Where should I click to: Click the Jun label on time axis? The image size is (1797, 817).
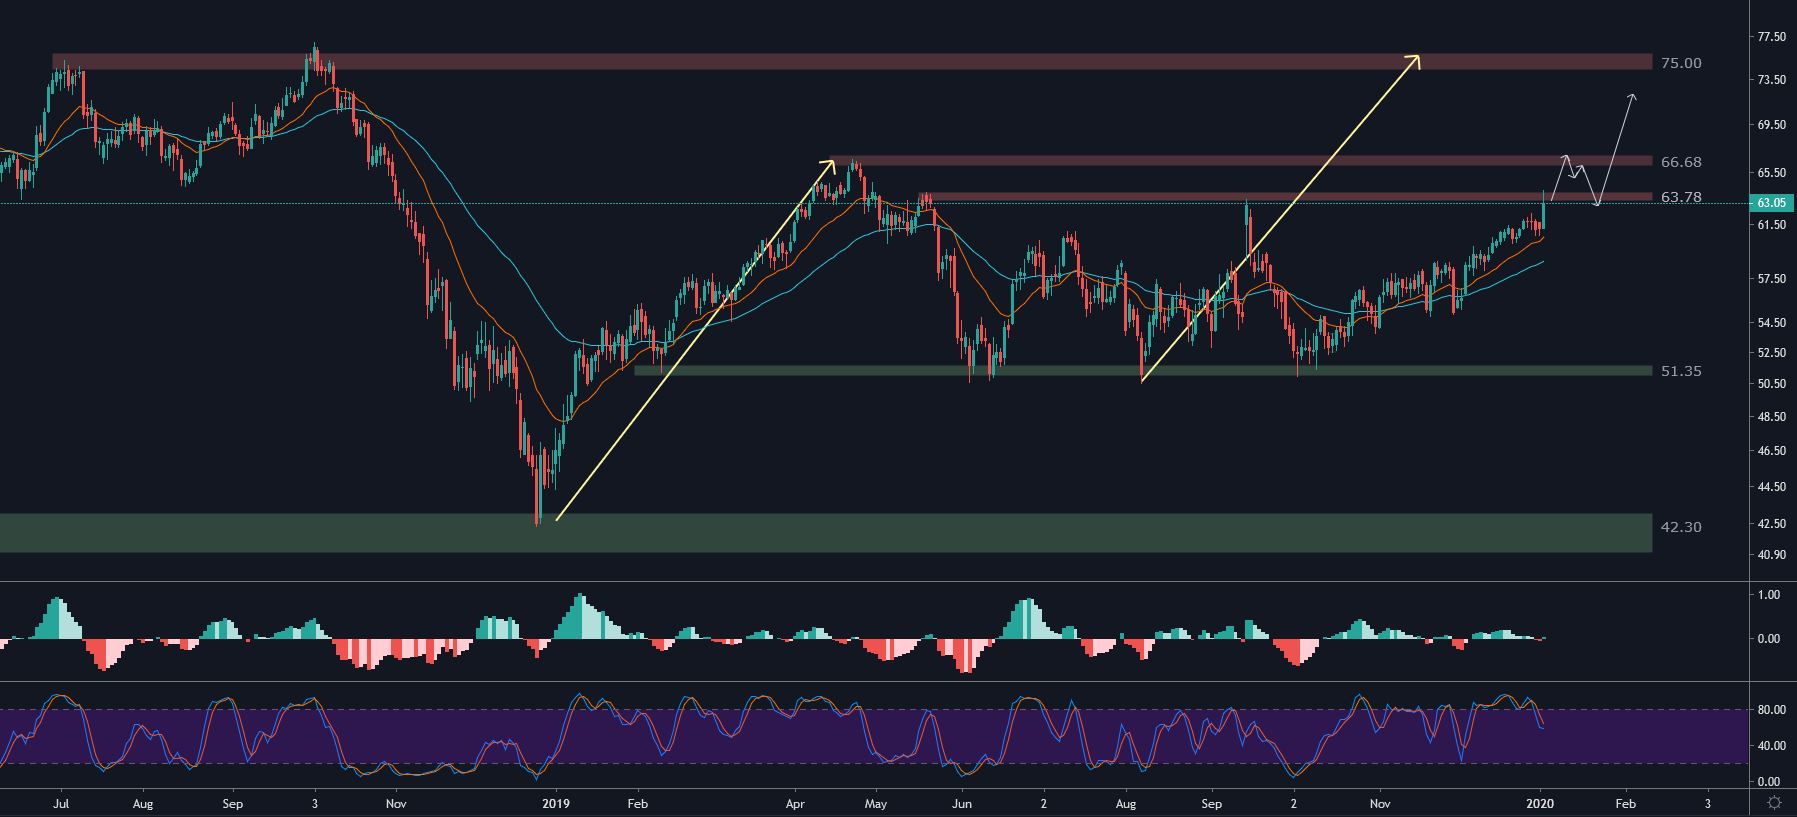[x=962, y=803]
